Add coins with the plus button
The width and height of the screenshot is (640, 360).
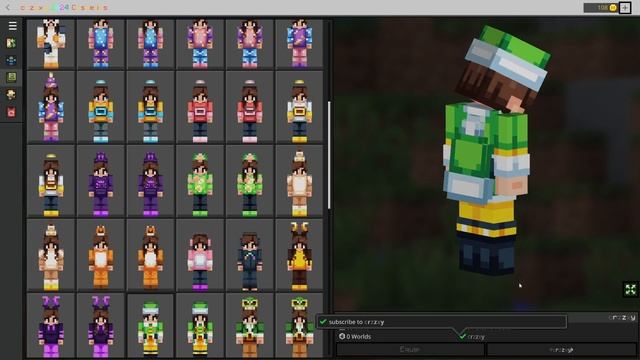625,7
